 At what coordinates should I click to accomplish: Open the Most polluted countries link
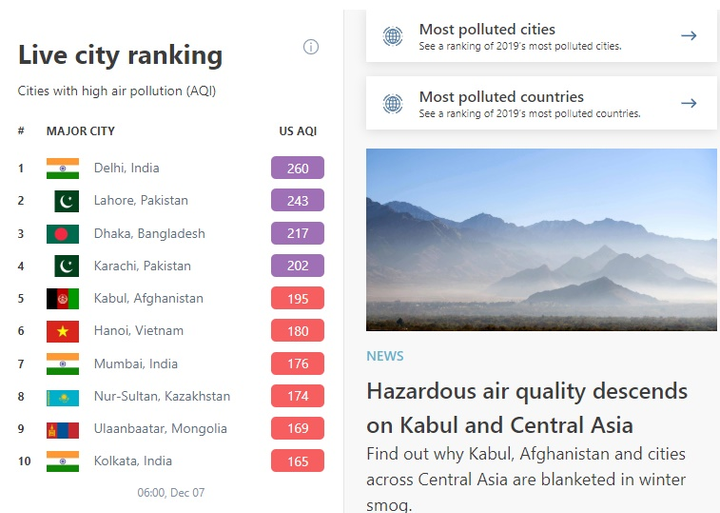[x=501, y=97]
